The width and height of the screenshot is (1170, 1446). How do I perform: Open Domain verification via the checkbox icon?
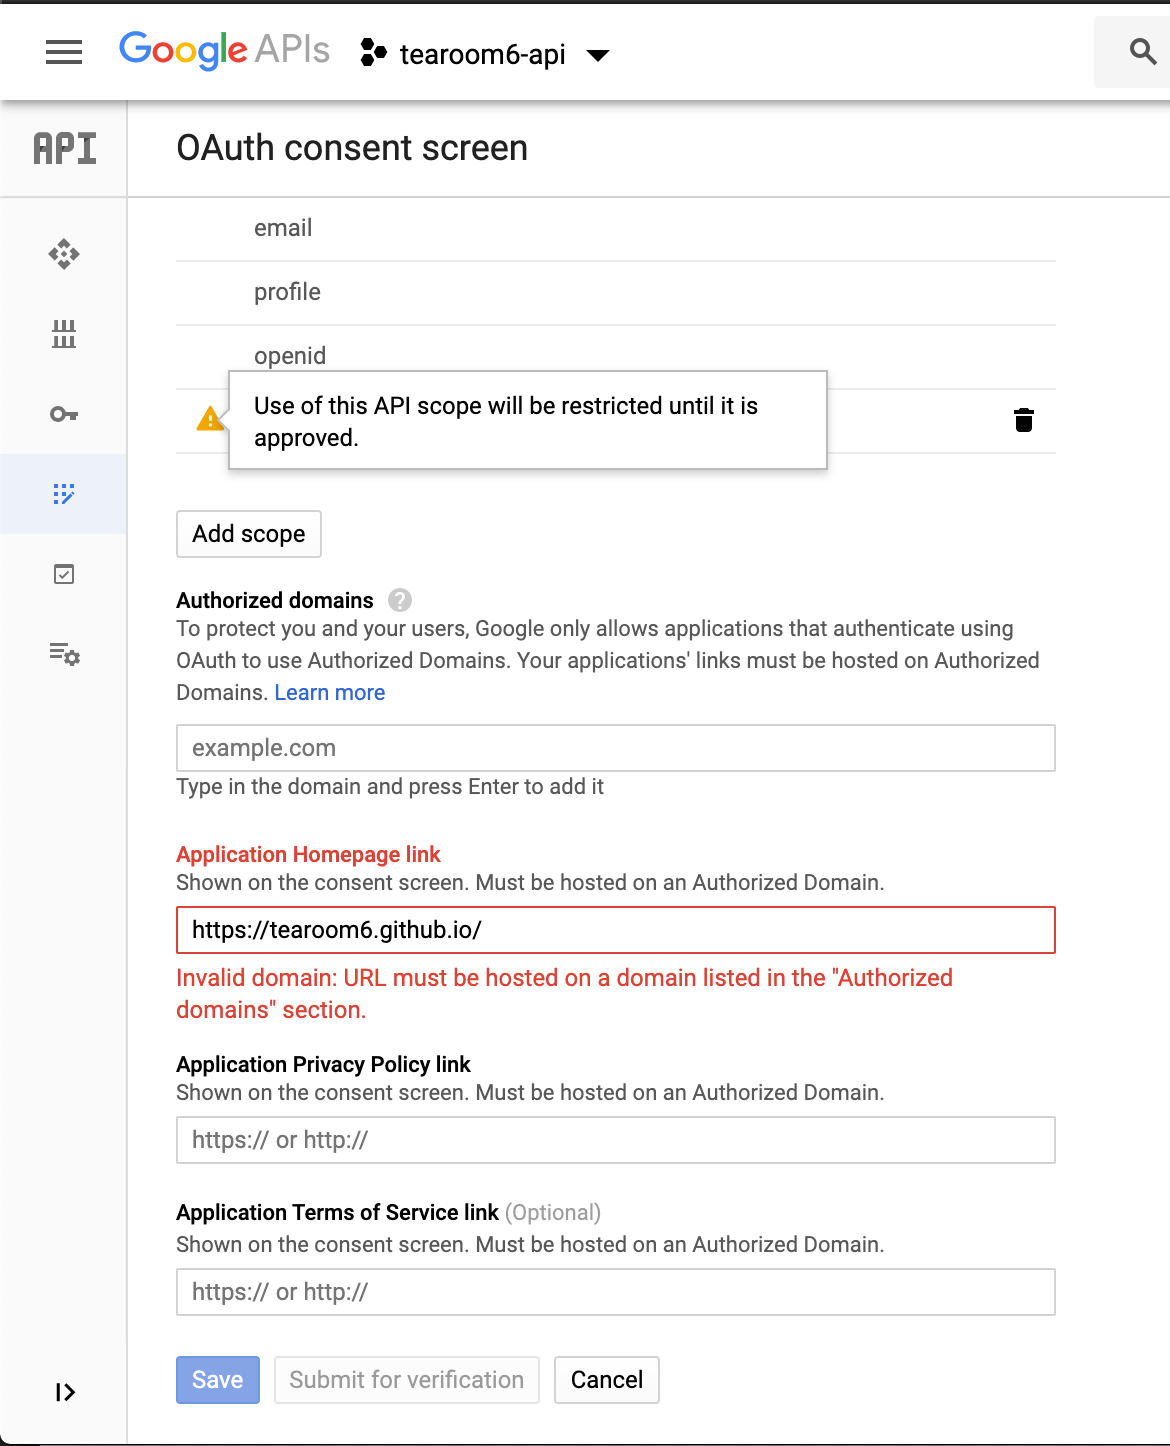click(63, 573)
